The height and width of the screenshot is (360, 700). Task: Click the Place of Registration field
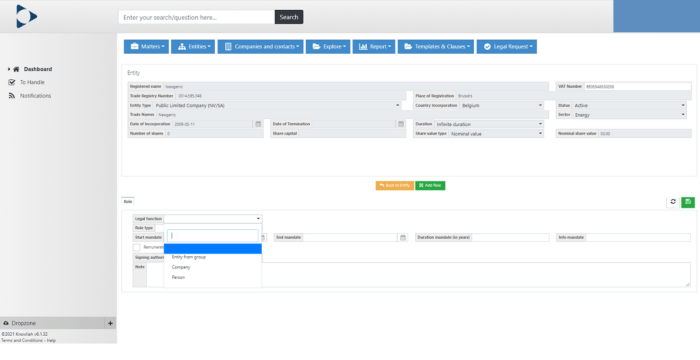(x=574, y=96)
